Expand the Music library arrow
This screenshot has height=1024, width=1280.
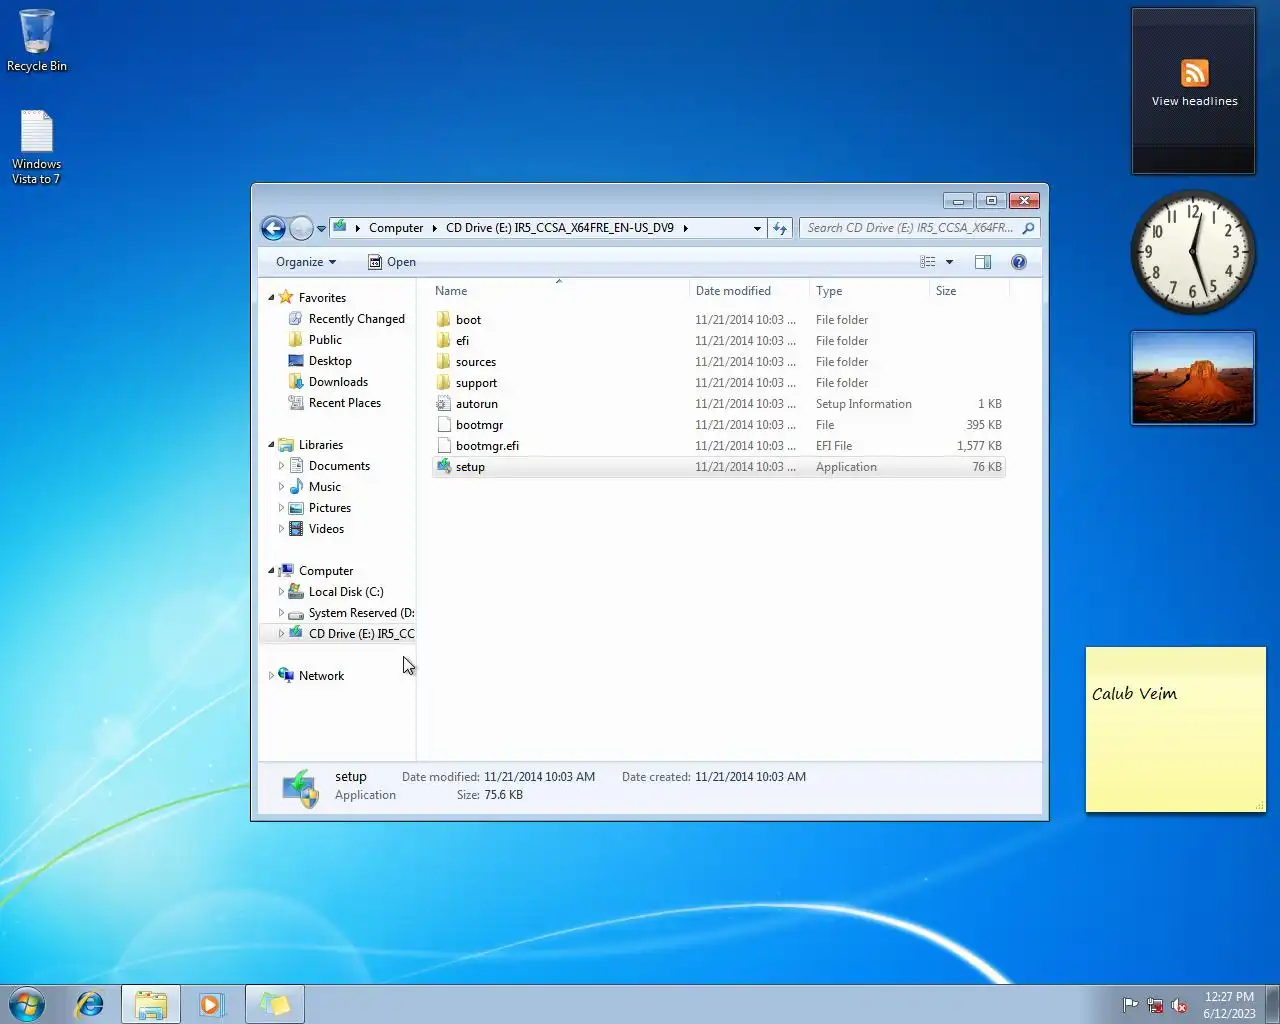[281, 487]
